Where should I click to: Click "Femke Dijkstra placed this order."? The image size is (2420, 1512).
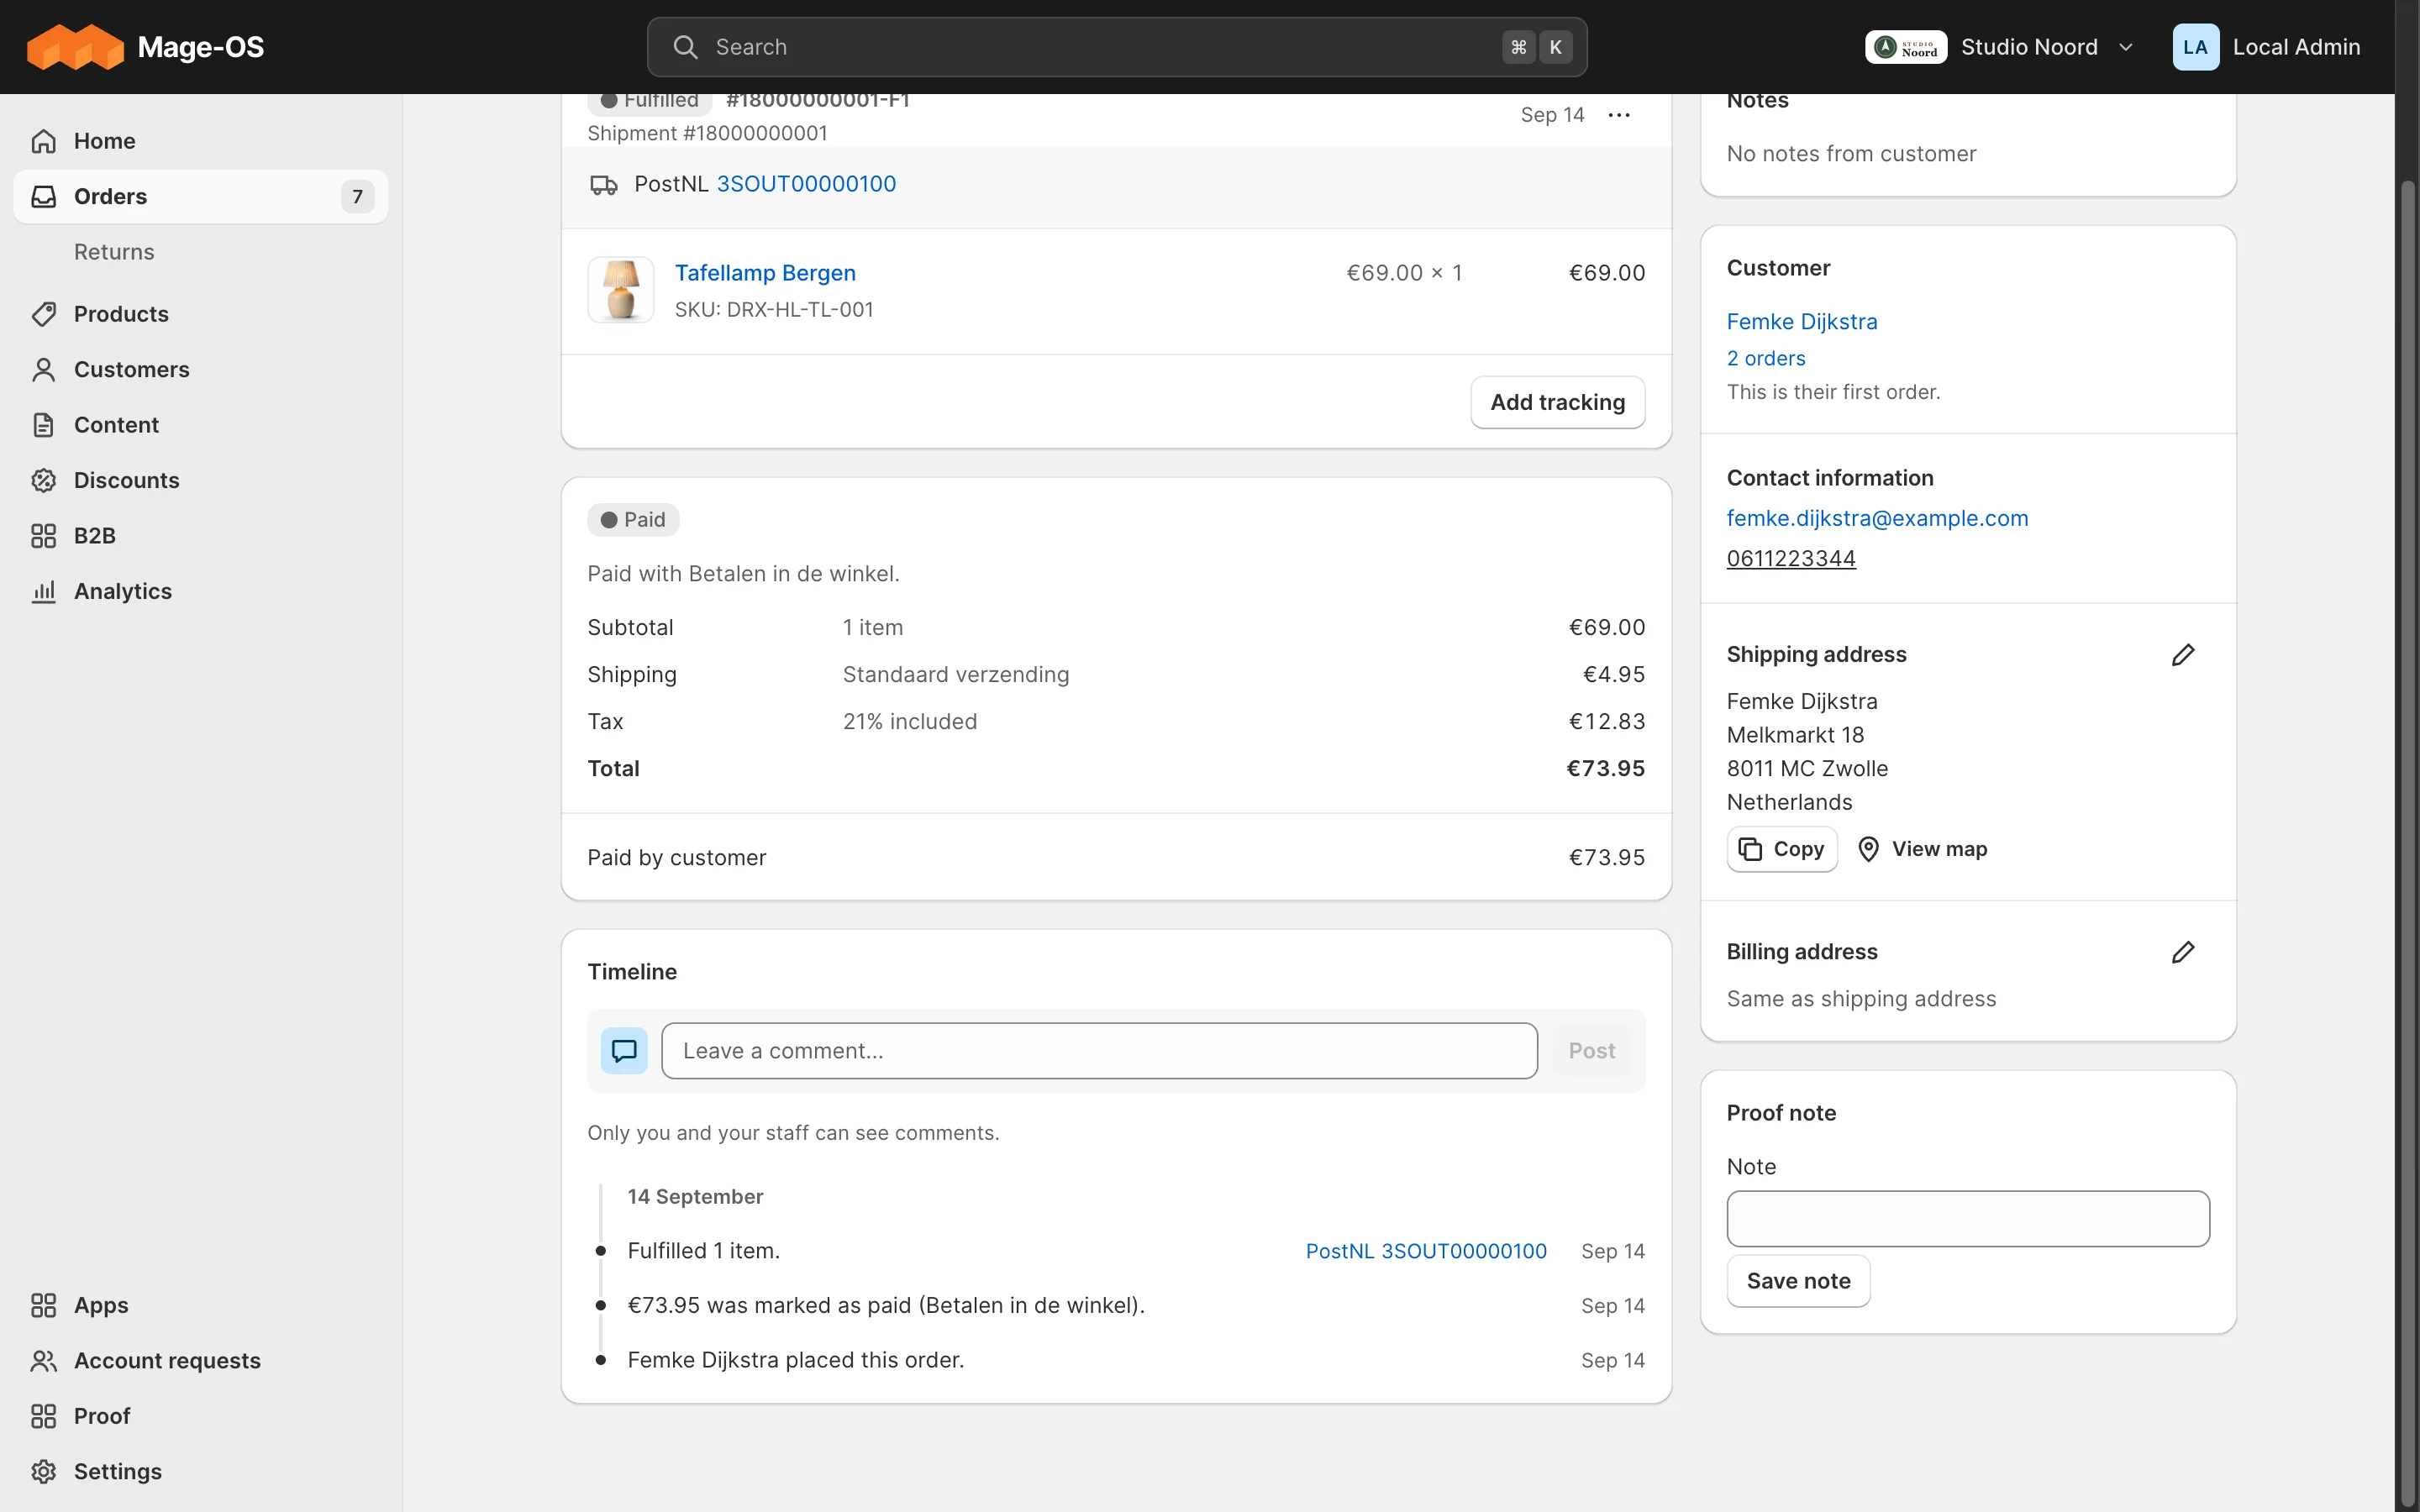pos(796,1360)
